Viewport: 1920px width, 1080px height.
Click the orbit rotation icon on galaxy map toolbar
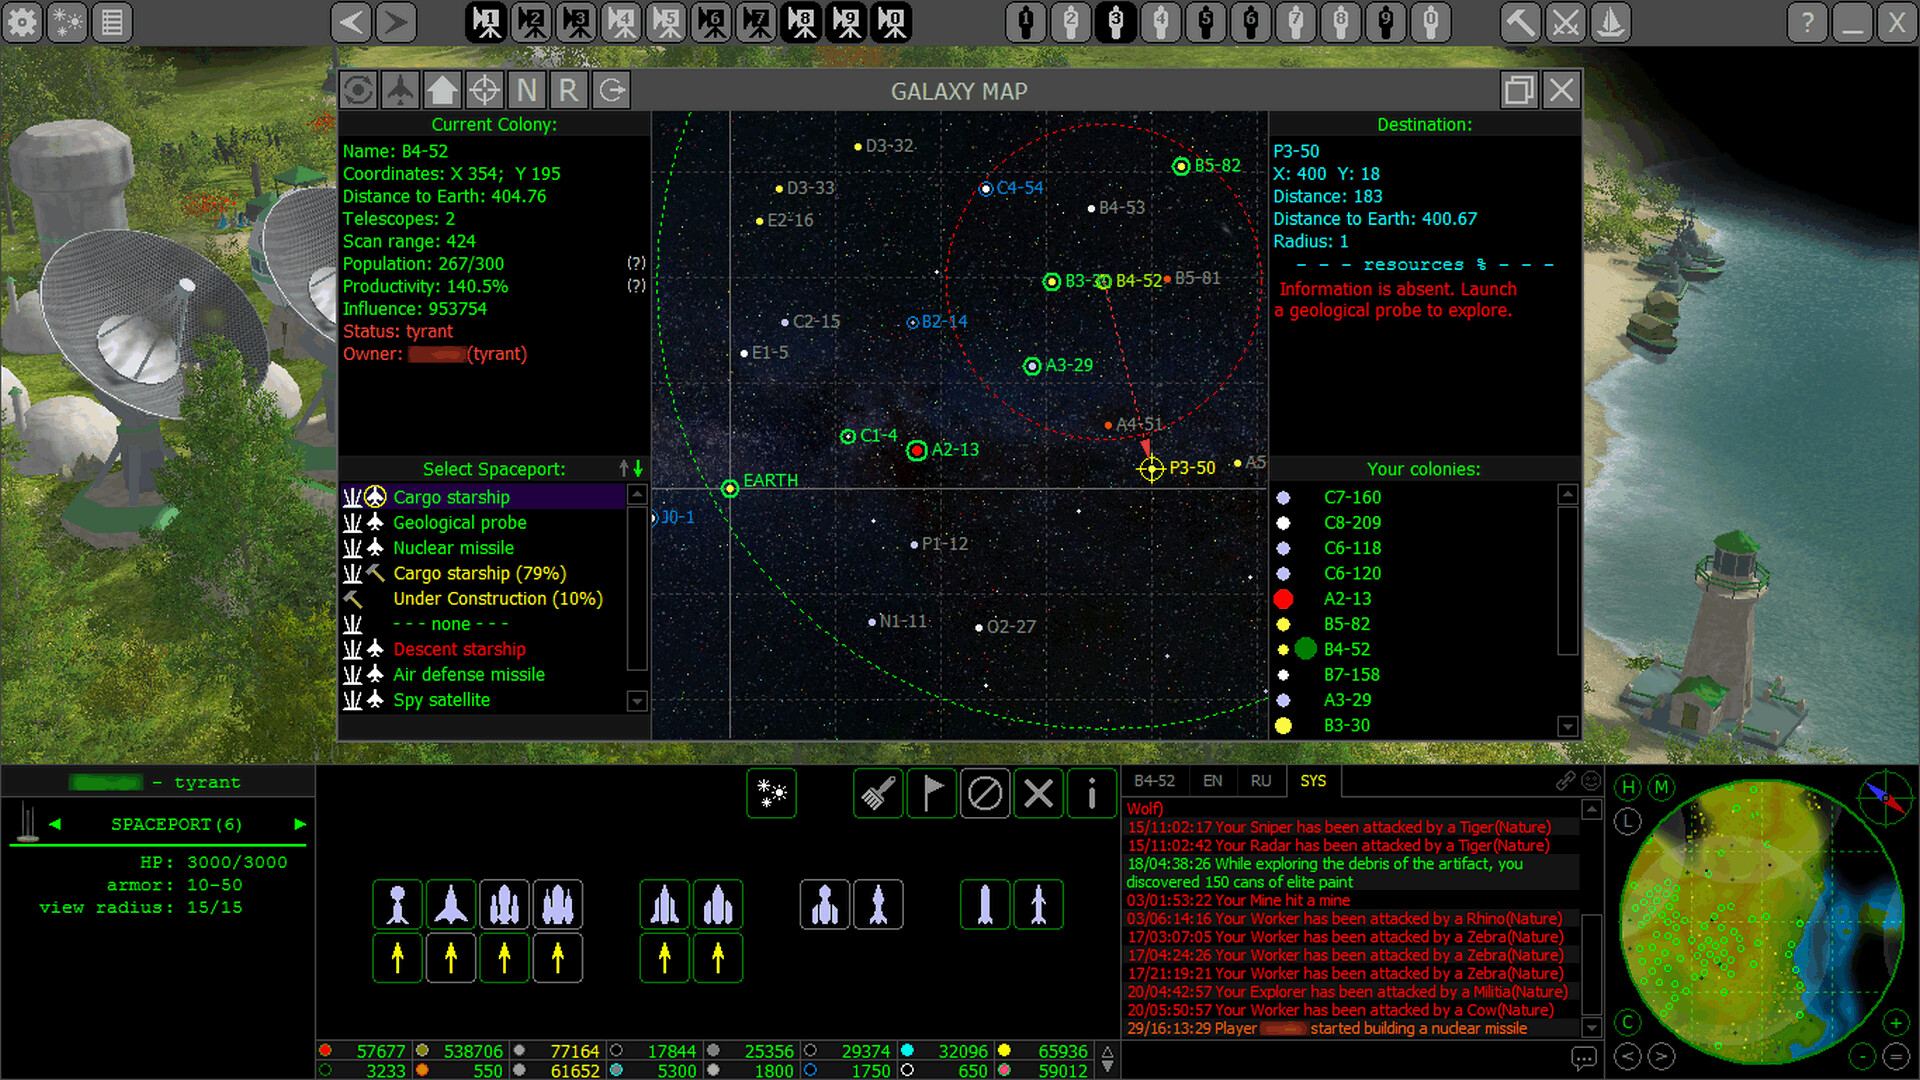pyautogui.click(x=360, y=90)
